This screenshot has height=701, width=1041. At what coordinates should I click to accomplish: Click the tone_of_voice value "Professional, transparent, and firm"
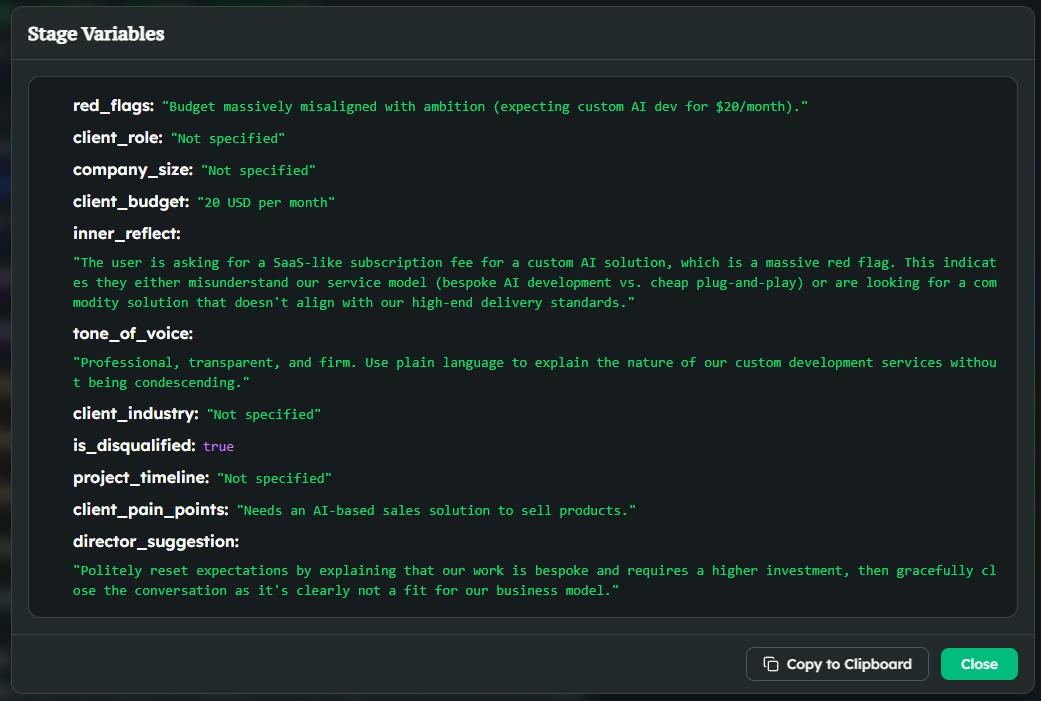(x=534, y=372)
